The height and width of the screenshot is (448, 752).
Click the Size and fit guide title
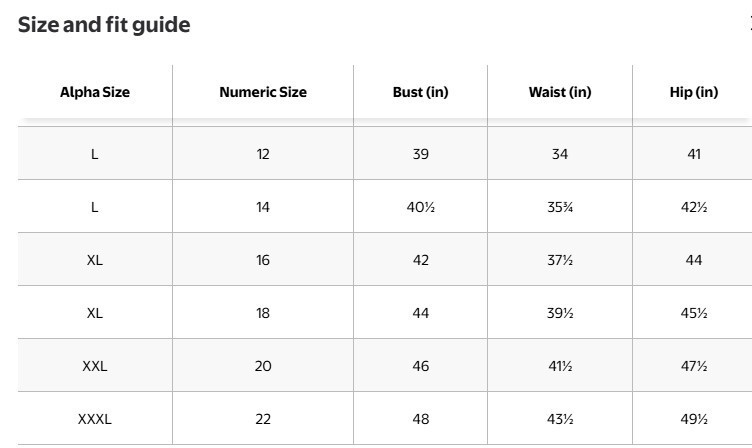point(104,25)
